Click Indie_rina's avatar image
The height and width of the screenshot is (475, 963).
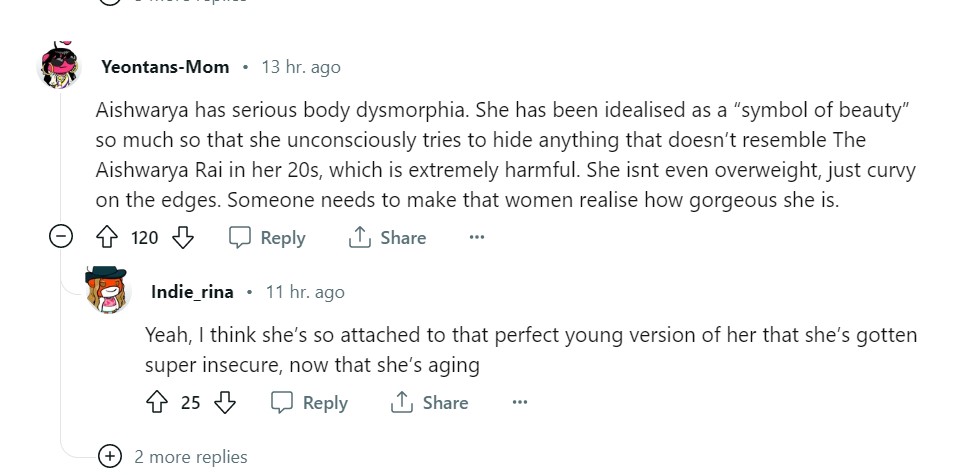(108, 290)
